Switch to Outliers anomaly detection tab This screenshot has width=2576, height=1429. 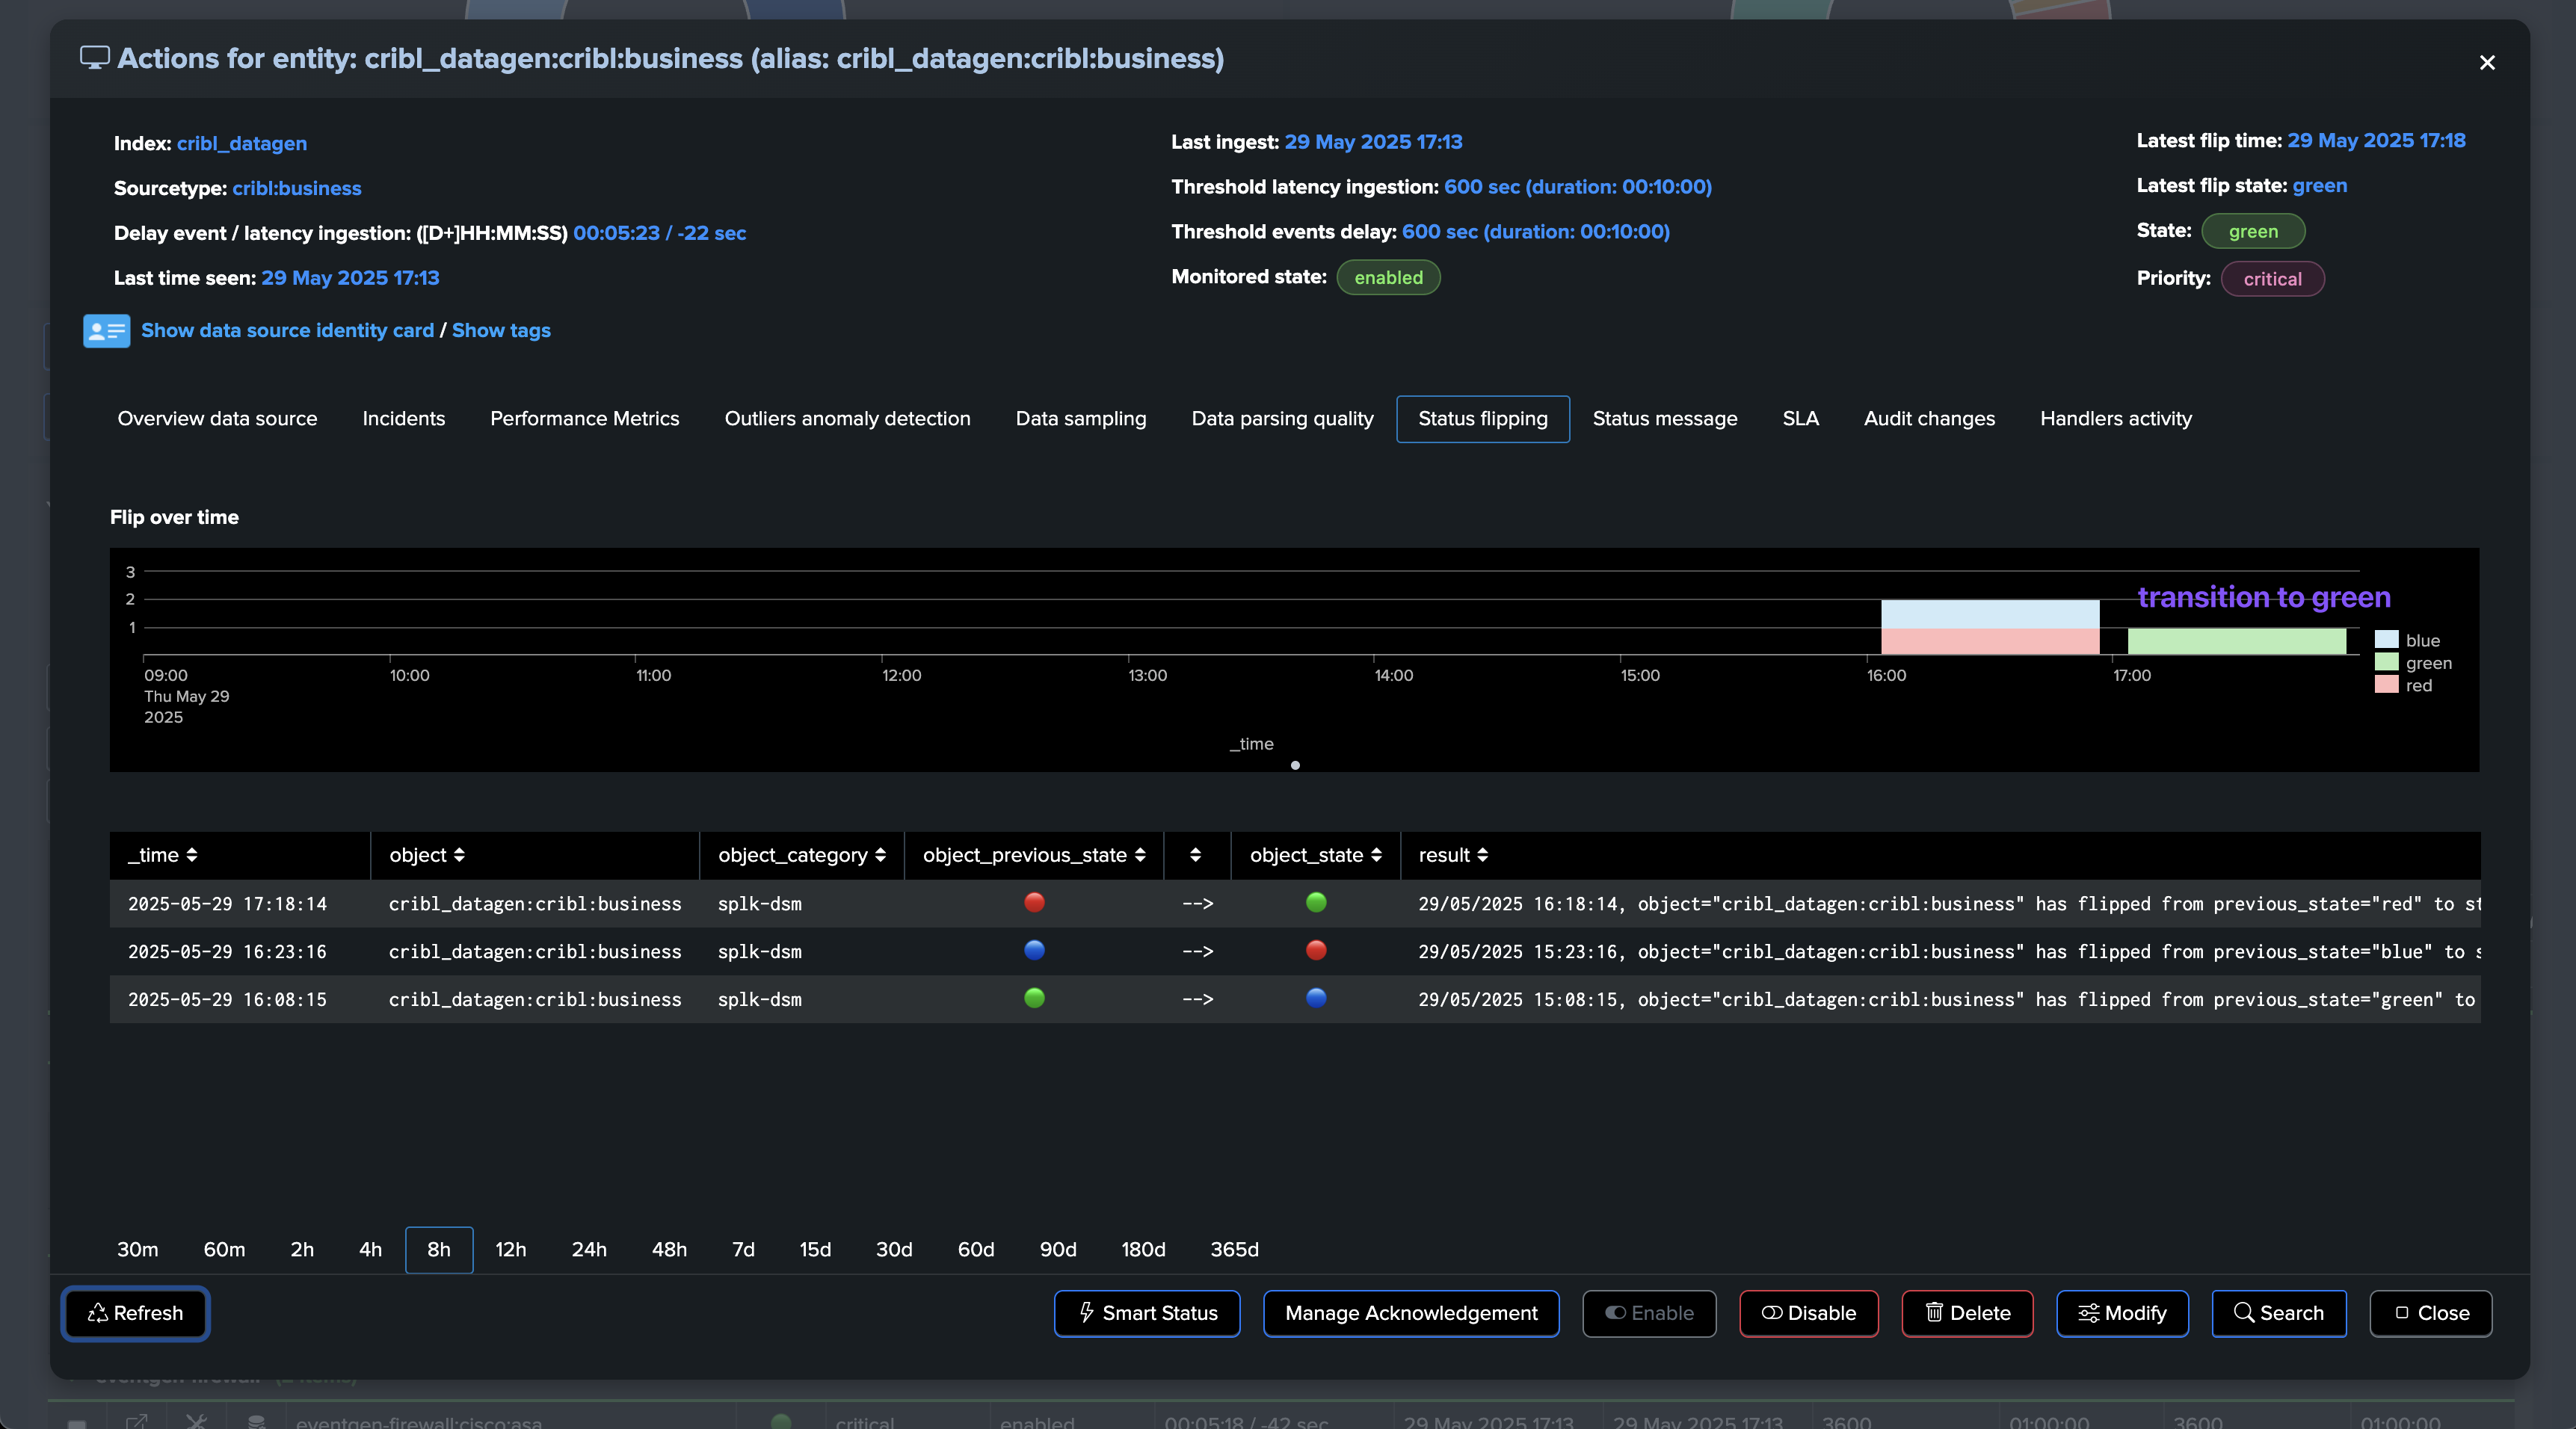click(847, 419)
